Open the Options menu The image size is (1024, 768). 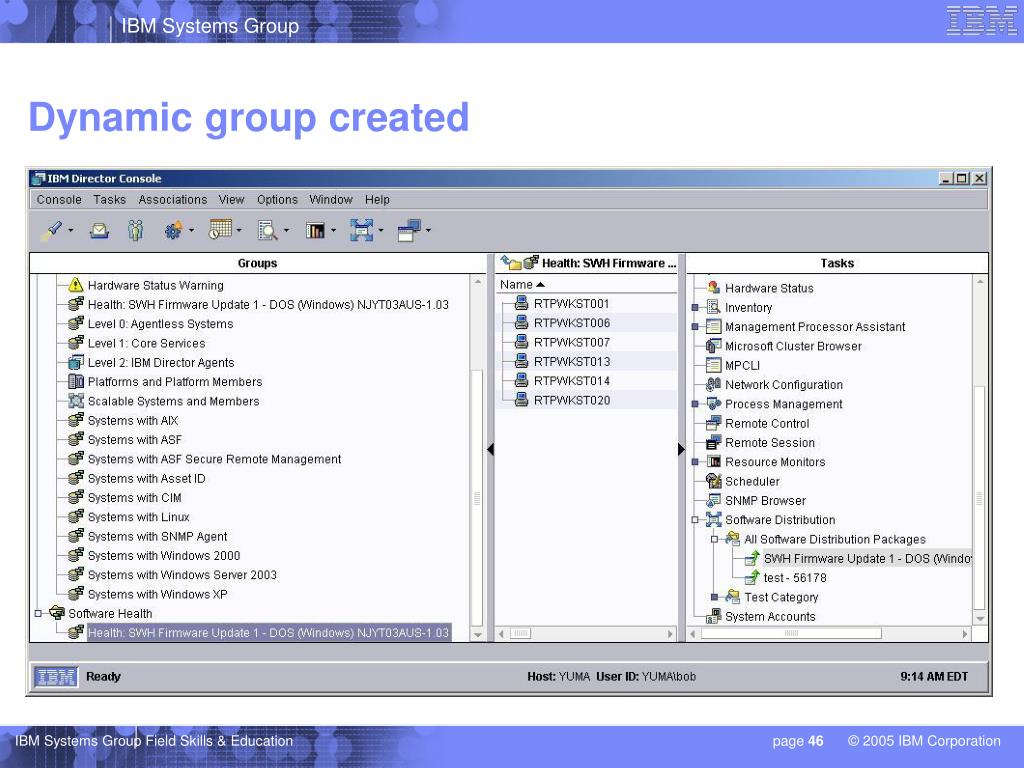pyautogui.click(x=277, y=199)
